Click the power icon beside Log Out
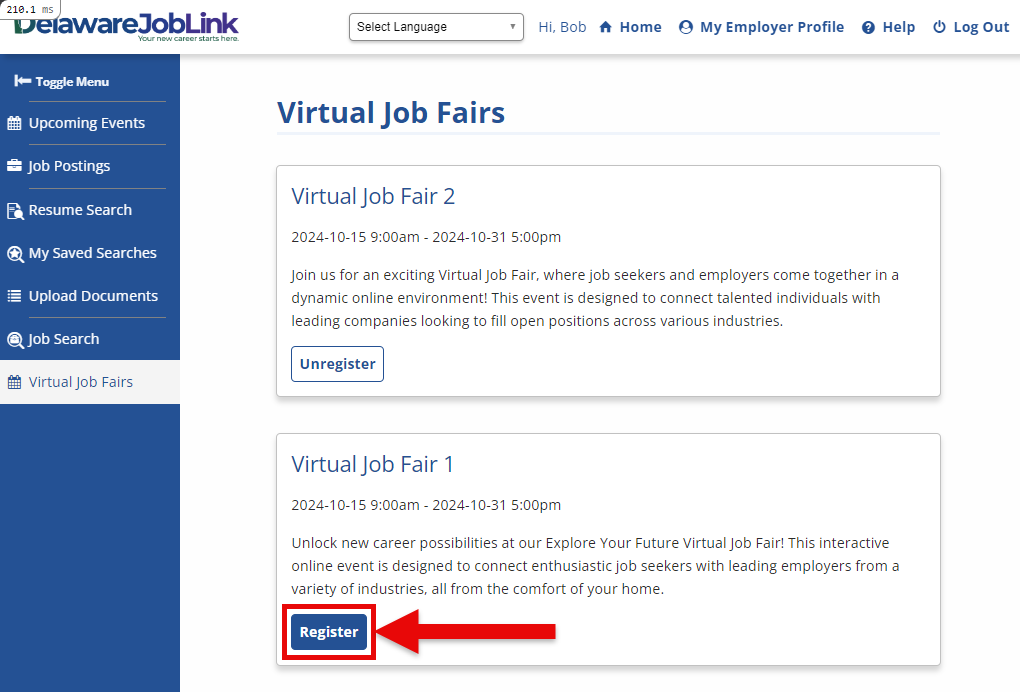1020x692 pixels. pyautogui.click(x=939, y=27)
